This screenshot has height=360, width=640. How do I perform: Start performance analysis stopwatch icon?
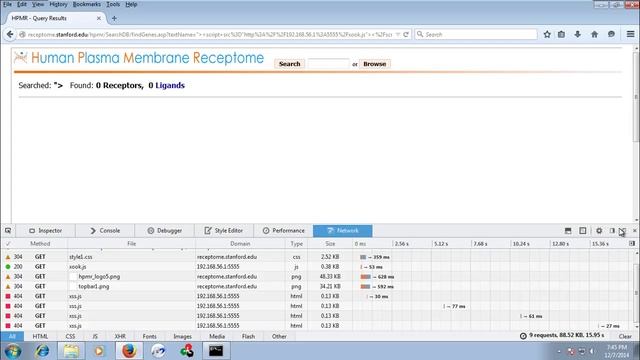click(x=523, y=336)
